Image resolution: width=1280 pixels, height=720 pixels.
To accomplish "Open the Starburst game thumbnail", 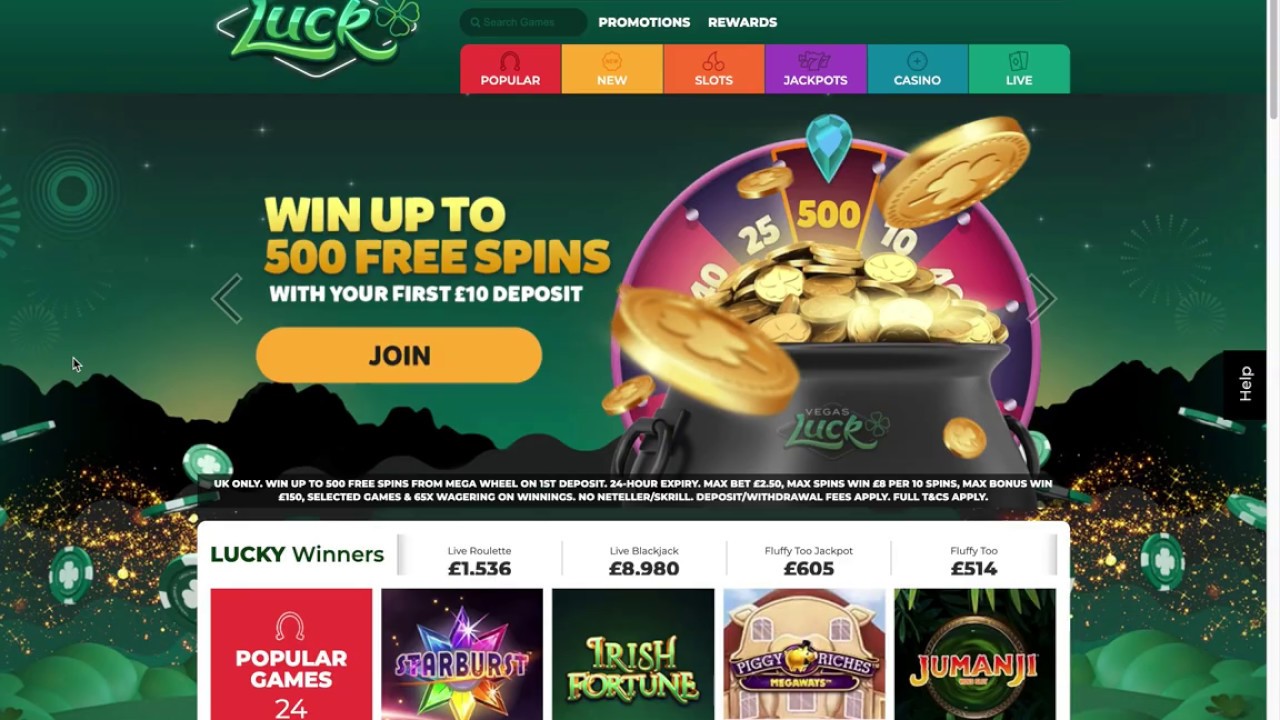I will click(462, 654).
